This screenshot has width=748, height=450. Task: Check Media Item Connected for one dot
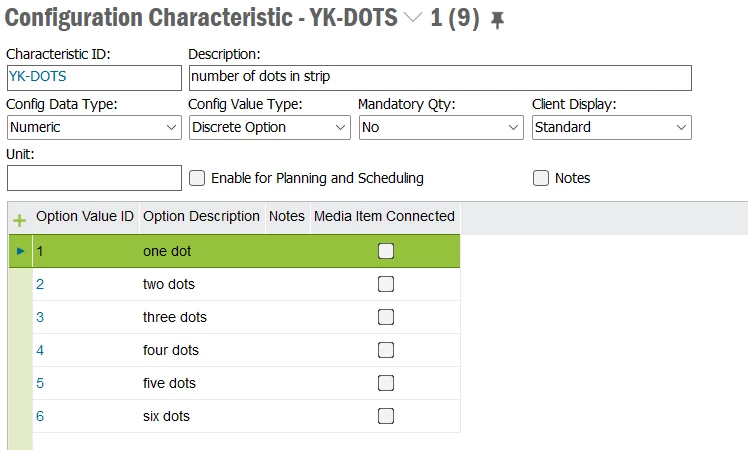click(x=385, y=251)
